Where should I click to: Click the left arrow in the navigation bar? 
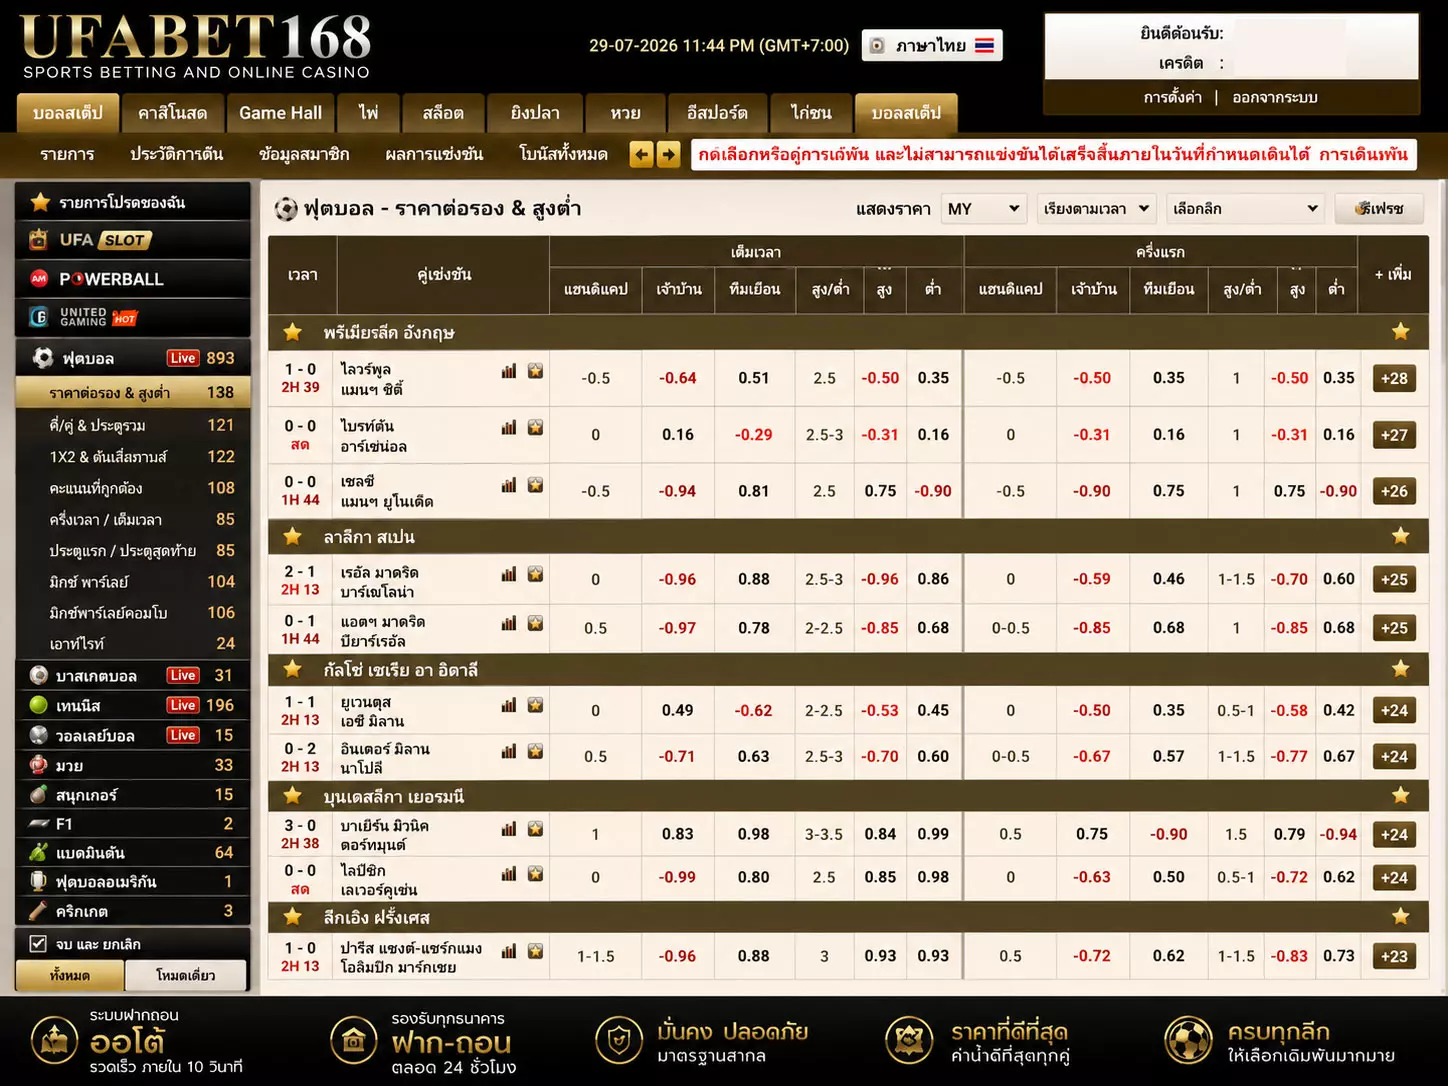pyautogui.click(x=641, y=154)
